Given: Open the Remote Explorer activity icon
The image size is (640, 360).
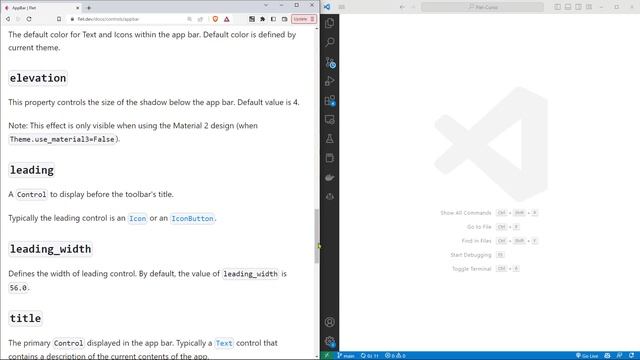Looking at the screenshot, I should click(x=330, y=120).
